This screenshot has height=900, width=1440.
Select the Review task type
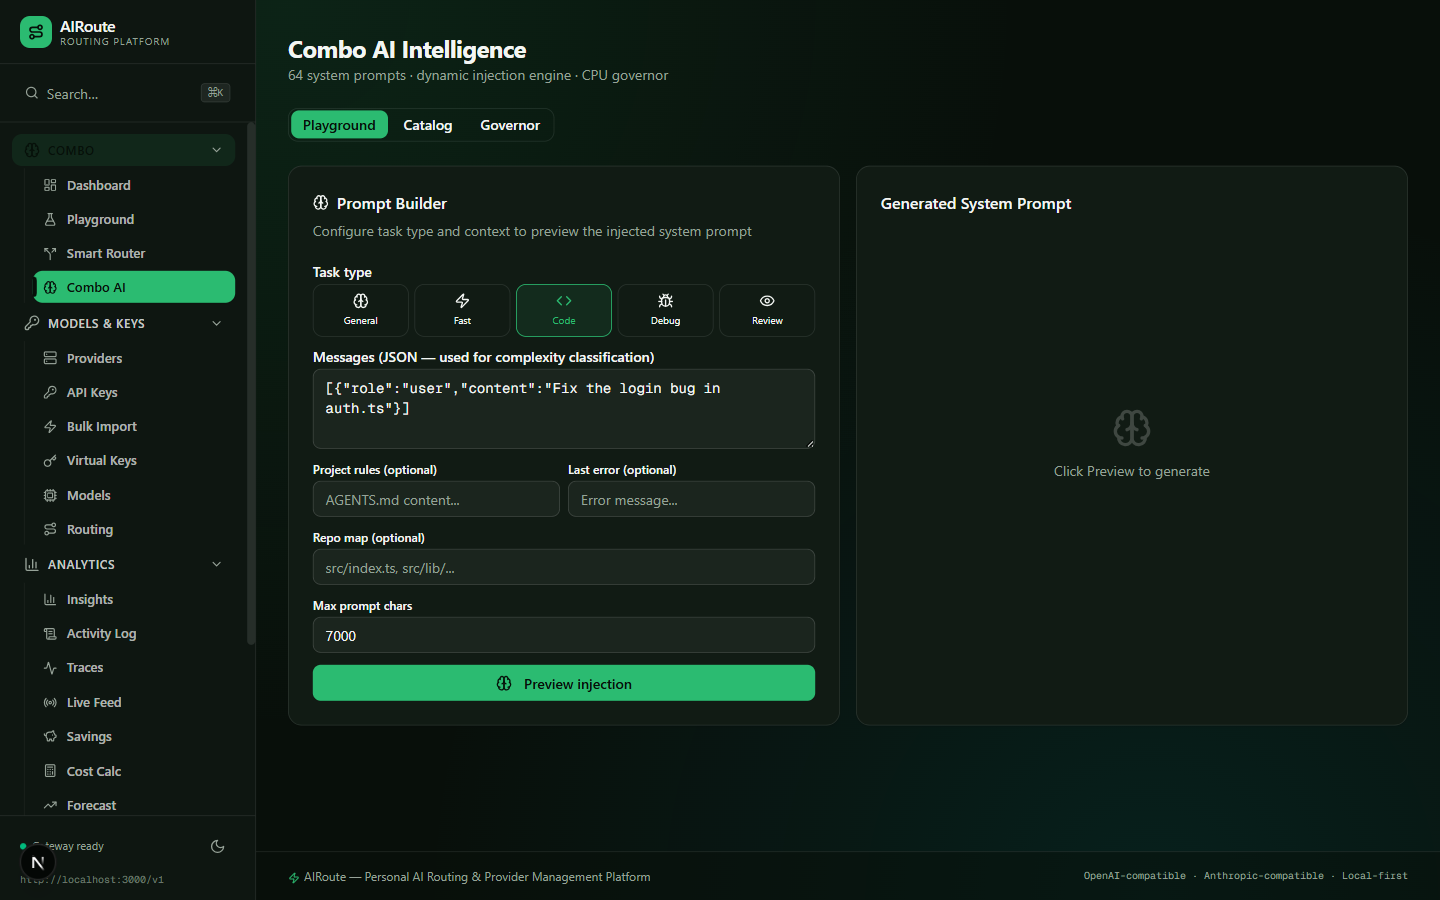(x=767, y=310)
